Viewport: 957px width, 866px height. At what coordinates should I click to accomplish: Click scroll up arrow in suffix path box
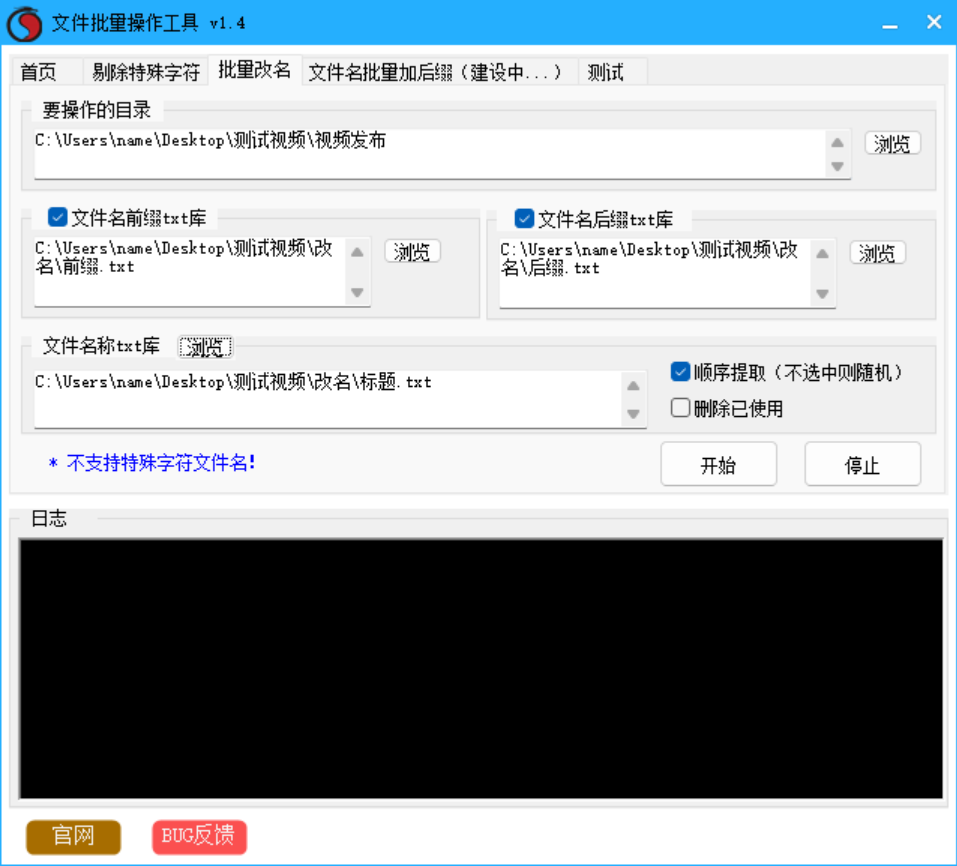point(822,254)
